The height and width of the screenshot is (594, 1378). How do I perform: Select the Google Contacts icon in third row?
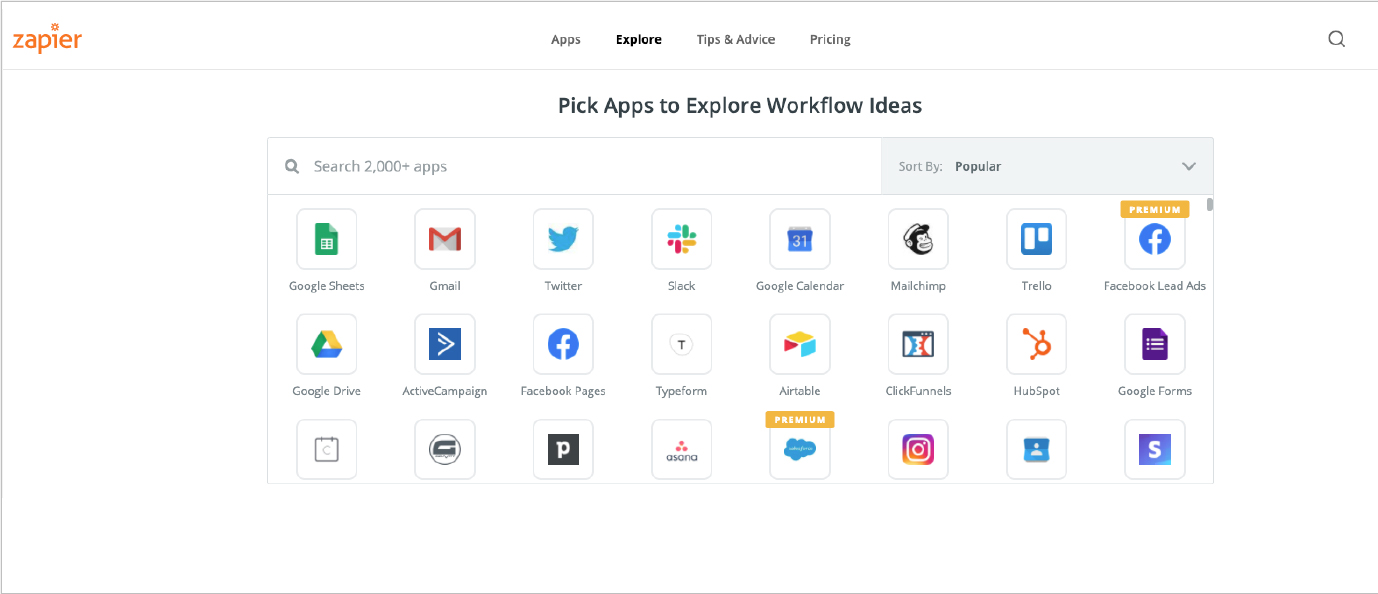click(x=1036, y=450)
